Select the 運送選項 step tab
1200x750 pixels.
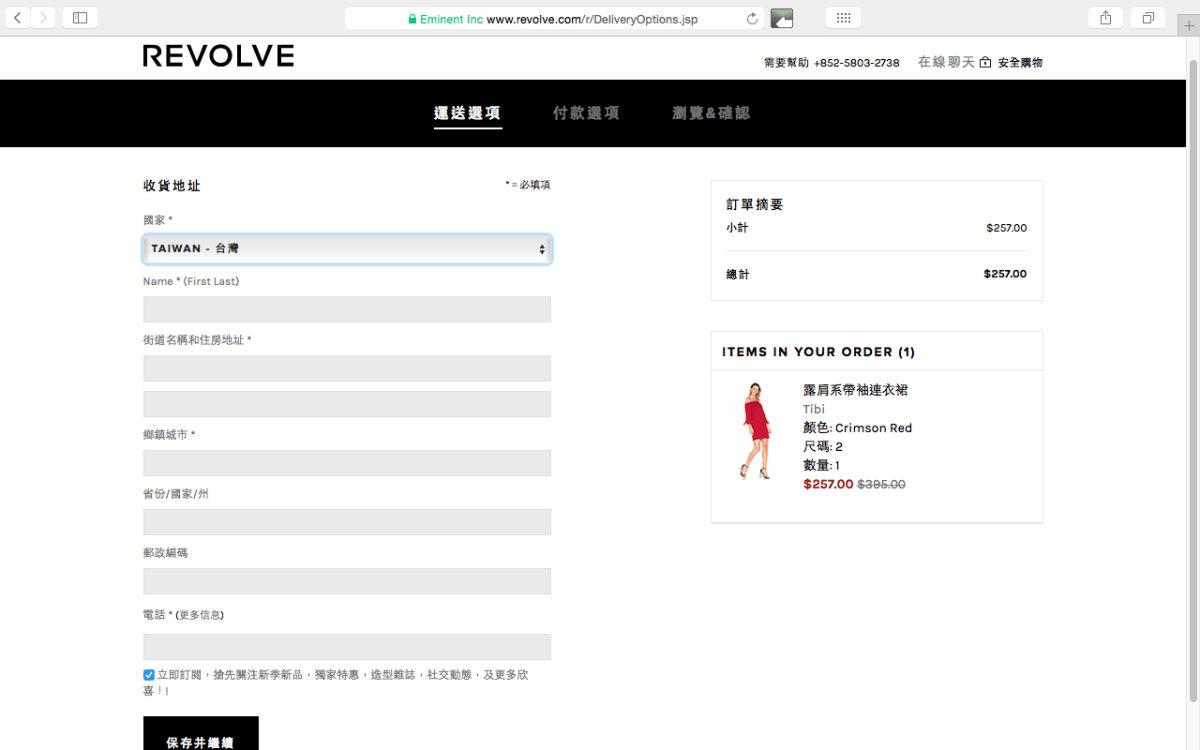coord(467,113)
